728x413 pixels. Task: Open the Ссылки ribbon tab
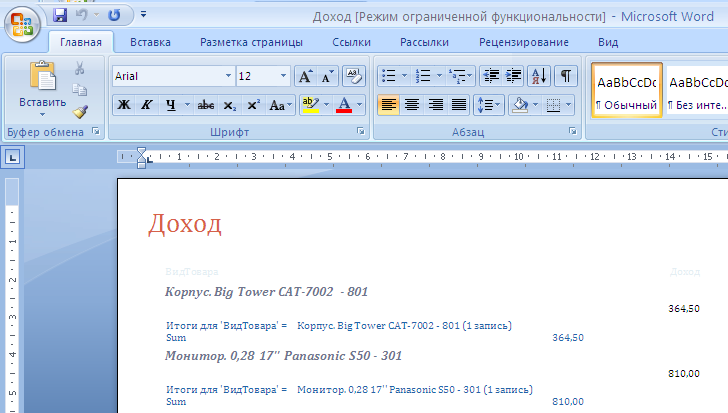click(351, 42)
